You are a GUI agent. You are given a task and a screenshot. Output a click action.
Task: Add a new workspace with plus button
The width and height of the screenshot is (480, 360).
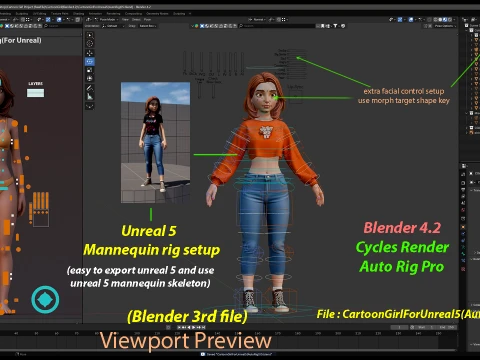(190, 14)
